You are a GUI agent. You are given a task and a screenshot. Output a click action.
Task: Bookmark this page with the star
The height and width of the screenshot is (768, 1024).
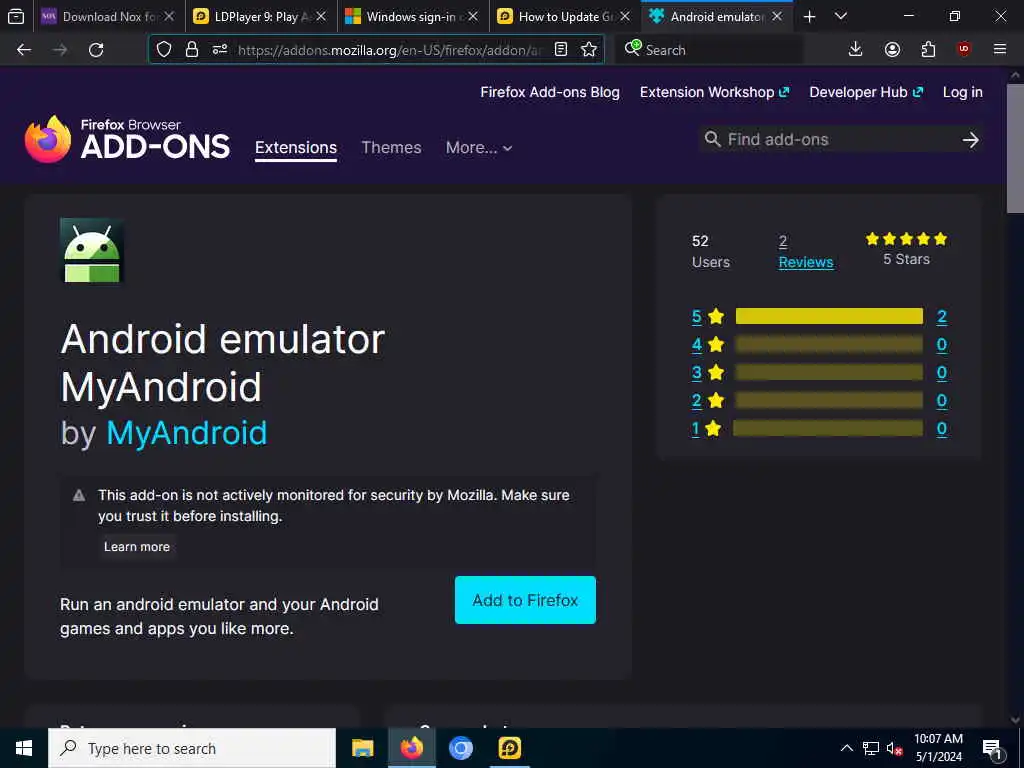588,49
